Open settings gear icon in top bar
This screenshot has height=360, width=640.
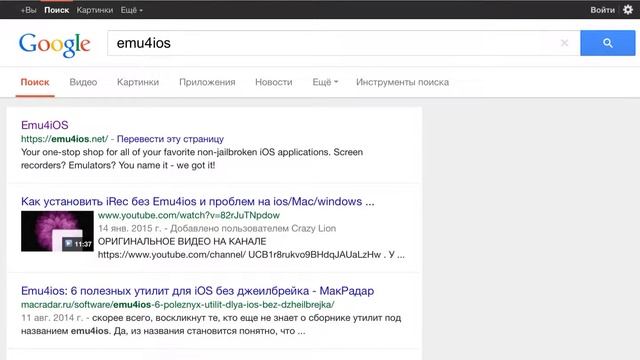click(x=628, y=9)
